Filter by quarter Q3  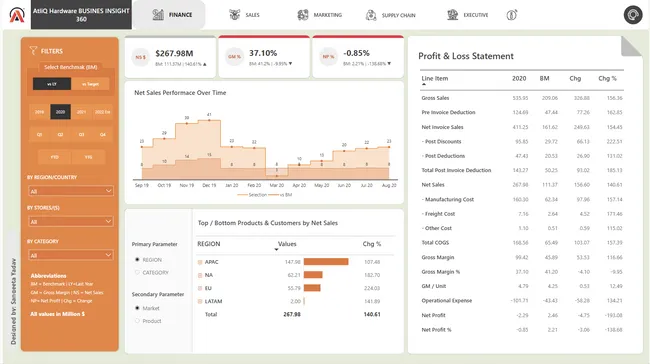pos(82,134)
